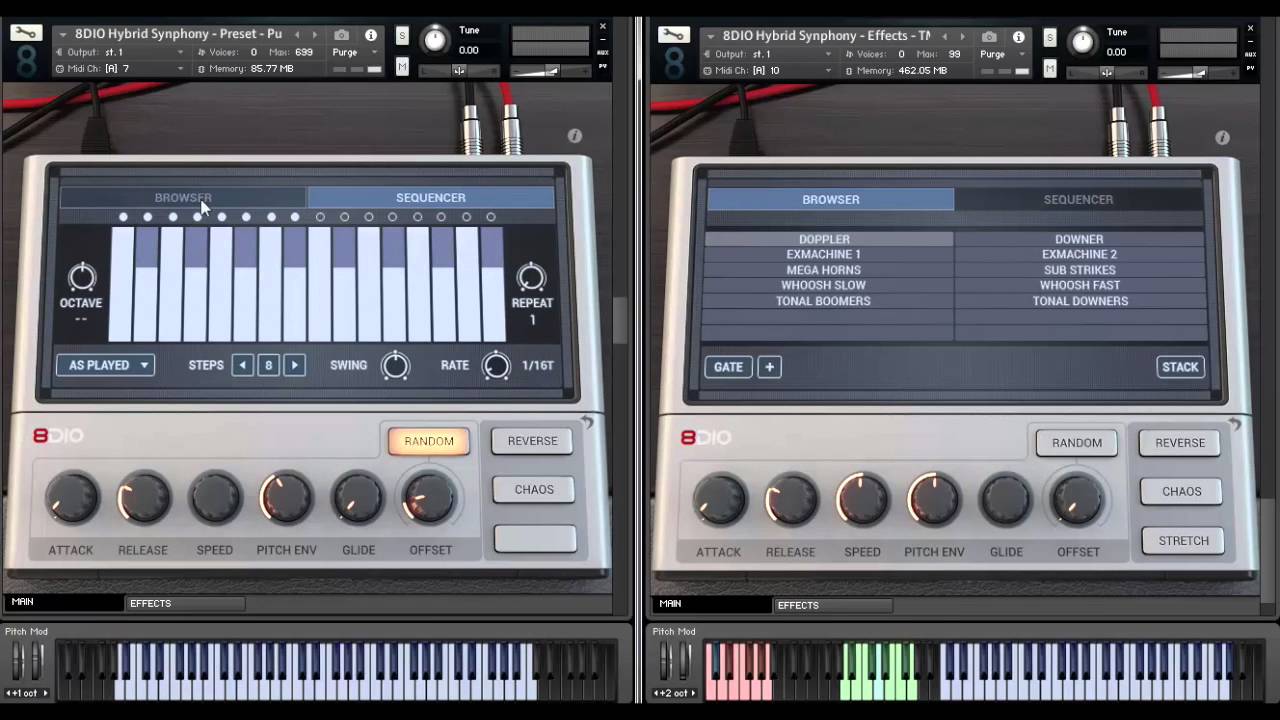
Task: Disable RANDOM on the Preset pedal
Action: coord(429,441)
